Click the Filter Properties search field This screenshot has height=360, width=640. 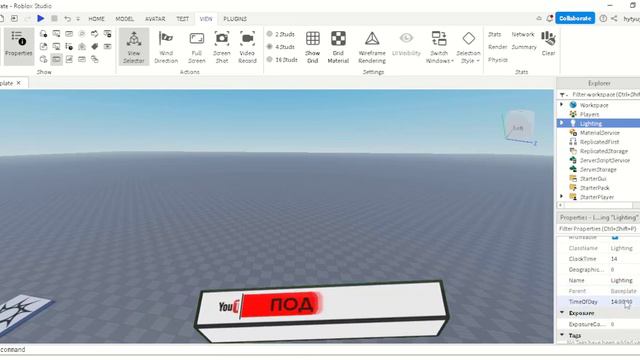(x=598, y=229)
